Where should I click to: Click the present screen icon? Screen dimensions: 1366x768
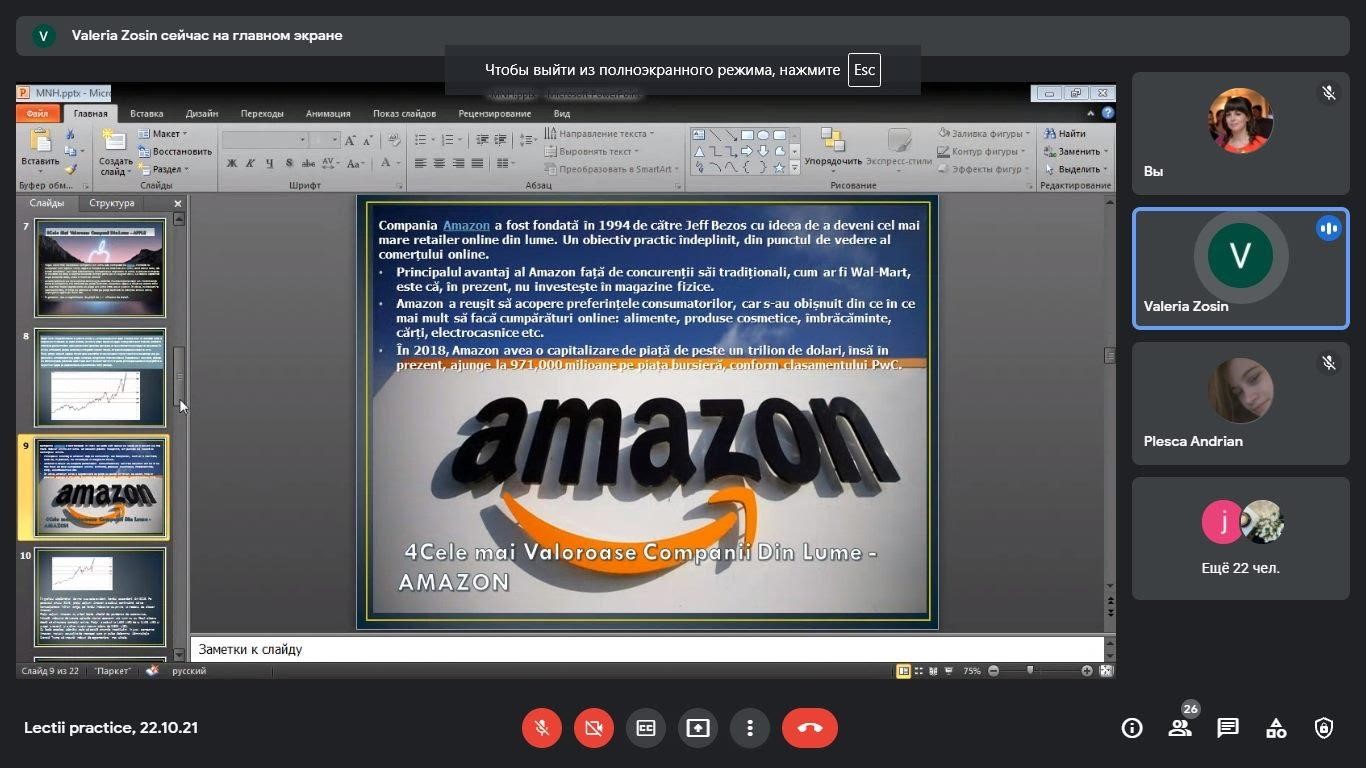coord(698,728)
